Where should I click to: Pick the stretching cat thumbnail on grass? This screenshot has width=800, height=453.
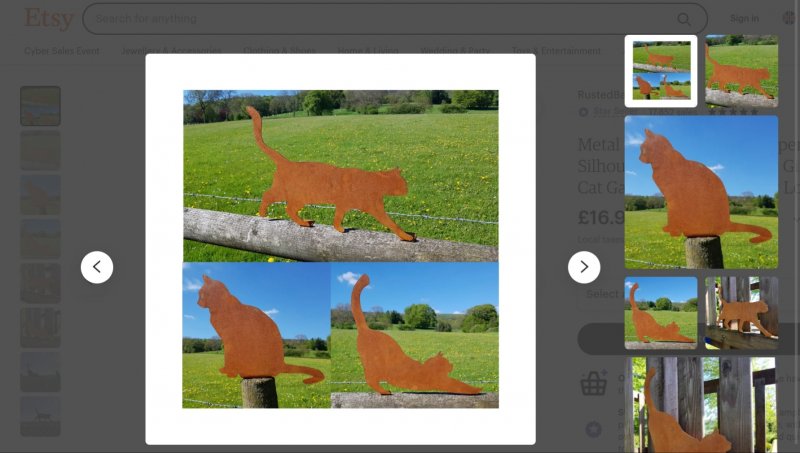point(661,312)
